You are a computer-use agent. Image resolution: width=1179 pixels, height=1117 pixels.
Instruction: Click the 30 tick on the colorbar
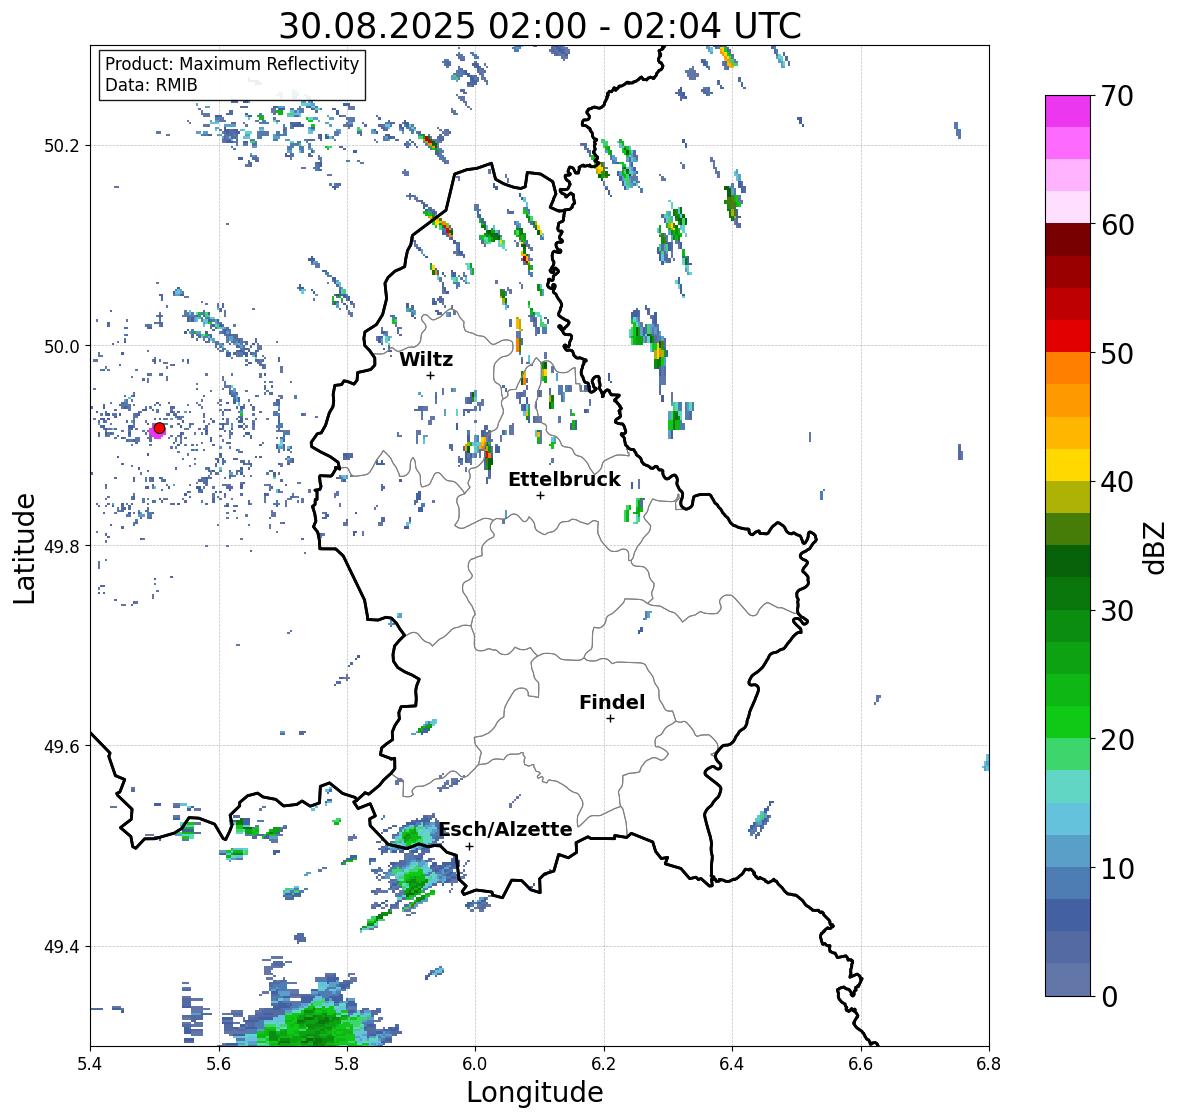(x=1117, y=611)
